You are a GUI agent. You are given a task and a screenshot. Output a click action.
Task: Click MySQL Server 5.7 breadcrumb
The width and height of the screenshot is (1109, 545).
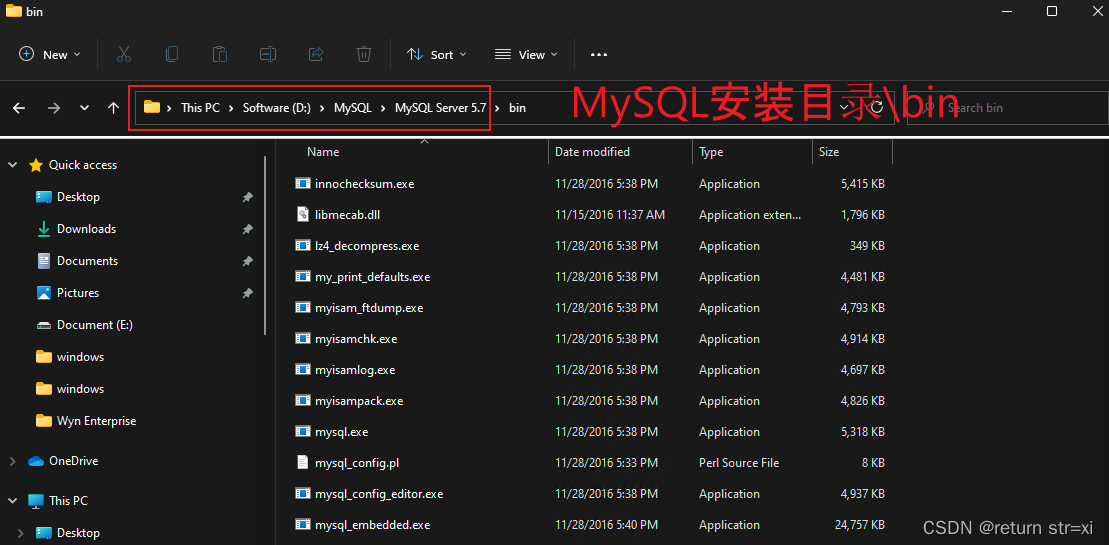(x=440, y=108)
